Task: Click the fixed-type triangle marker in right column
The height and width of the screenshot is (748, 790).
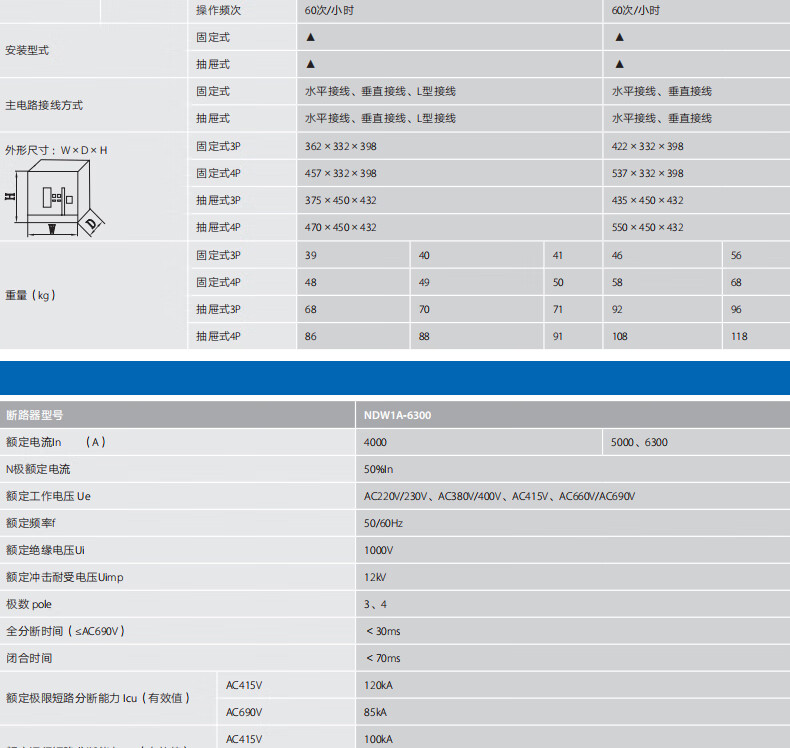Action: coord(619,37)
